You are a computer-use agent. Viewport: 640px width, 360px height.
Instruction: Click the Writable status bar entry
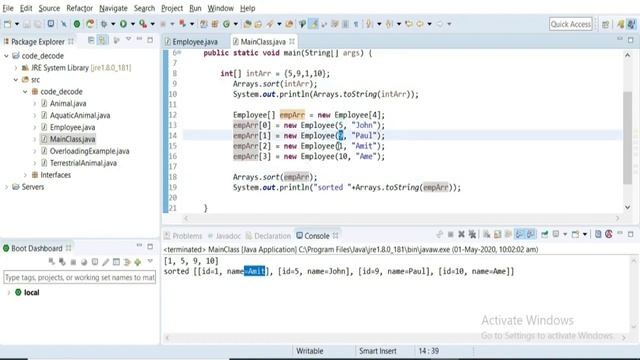coord(309,351)
